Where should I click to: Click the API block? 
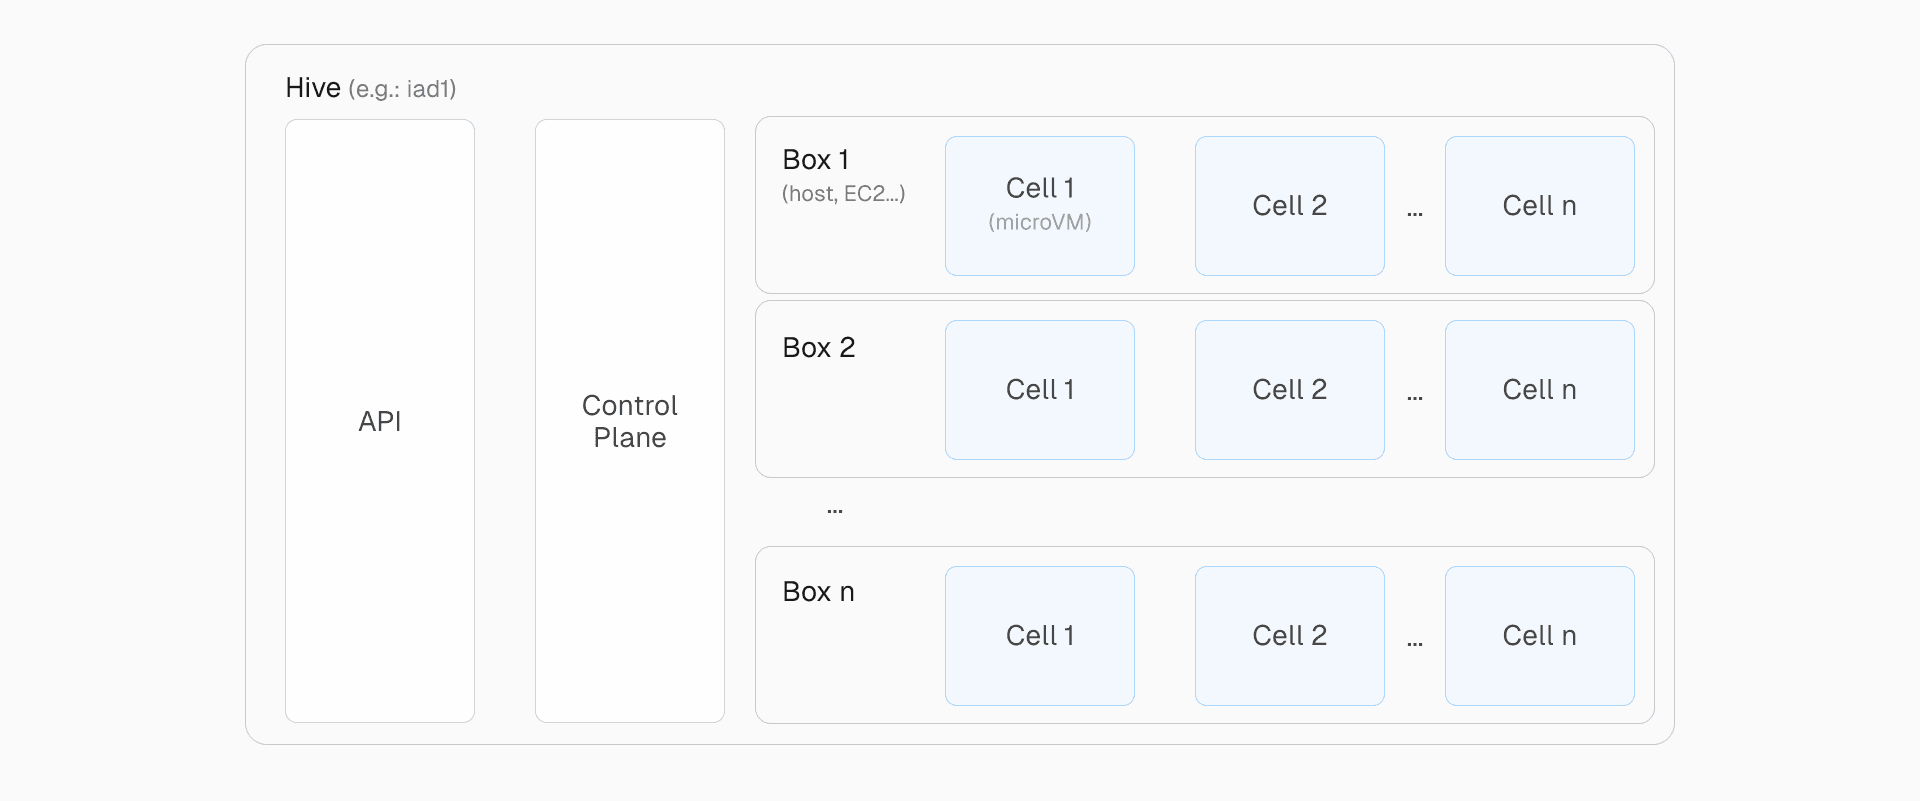[x=380, y=421]
